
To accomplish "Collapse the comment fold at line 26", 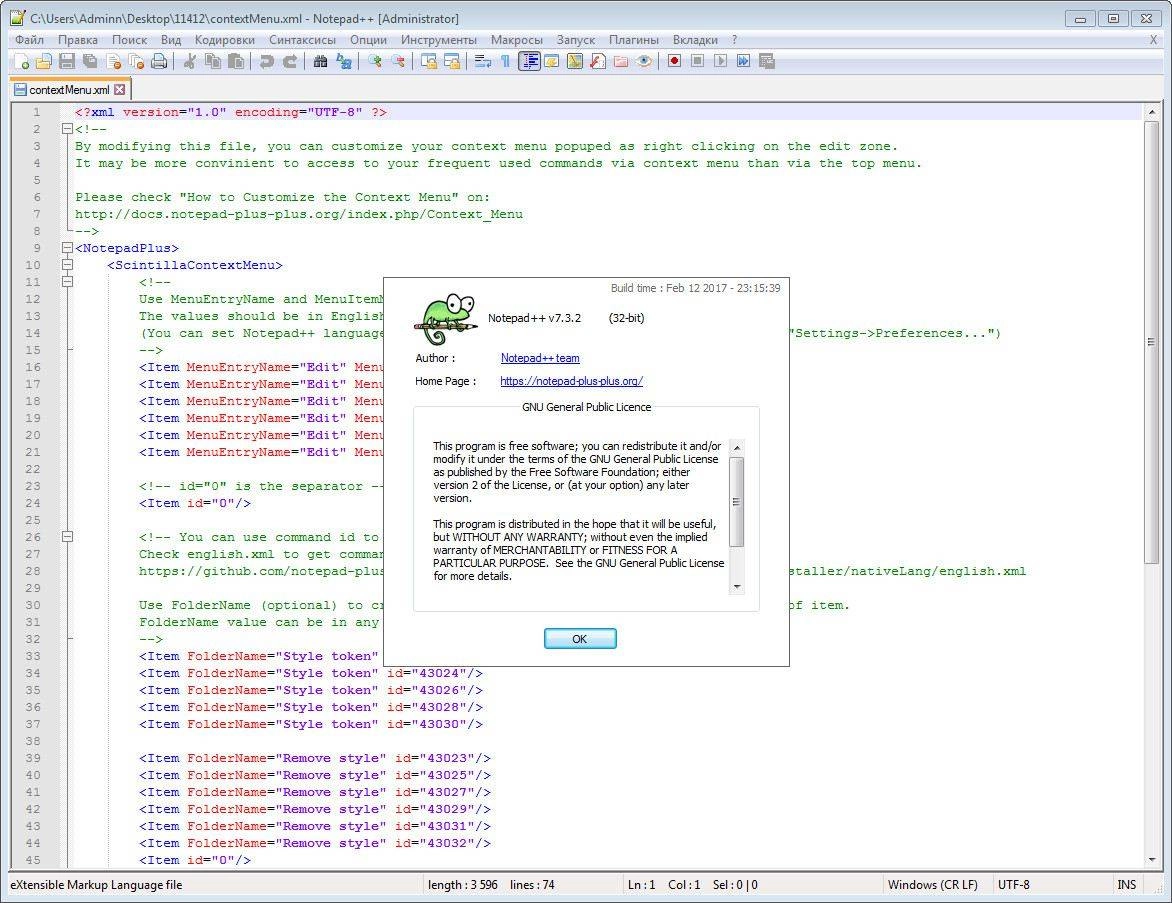I will pyautogui.click(x=67, y=537).
